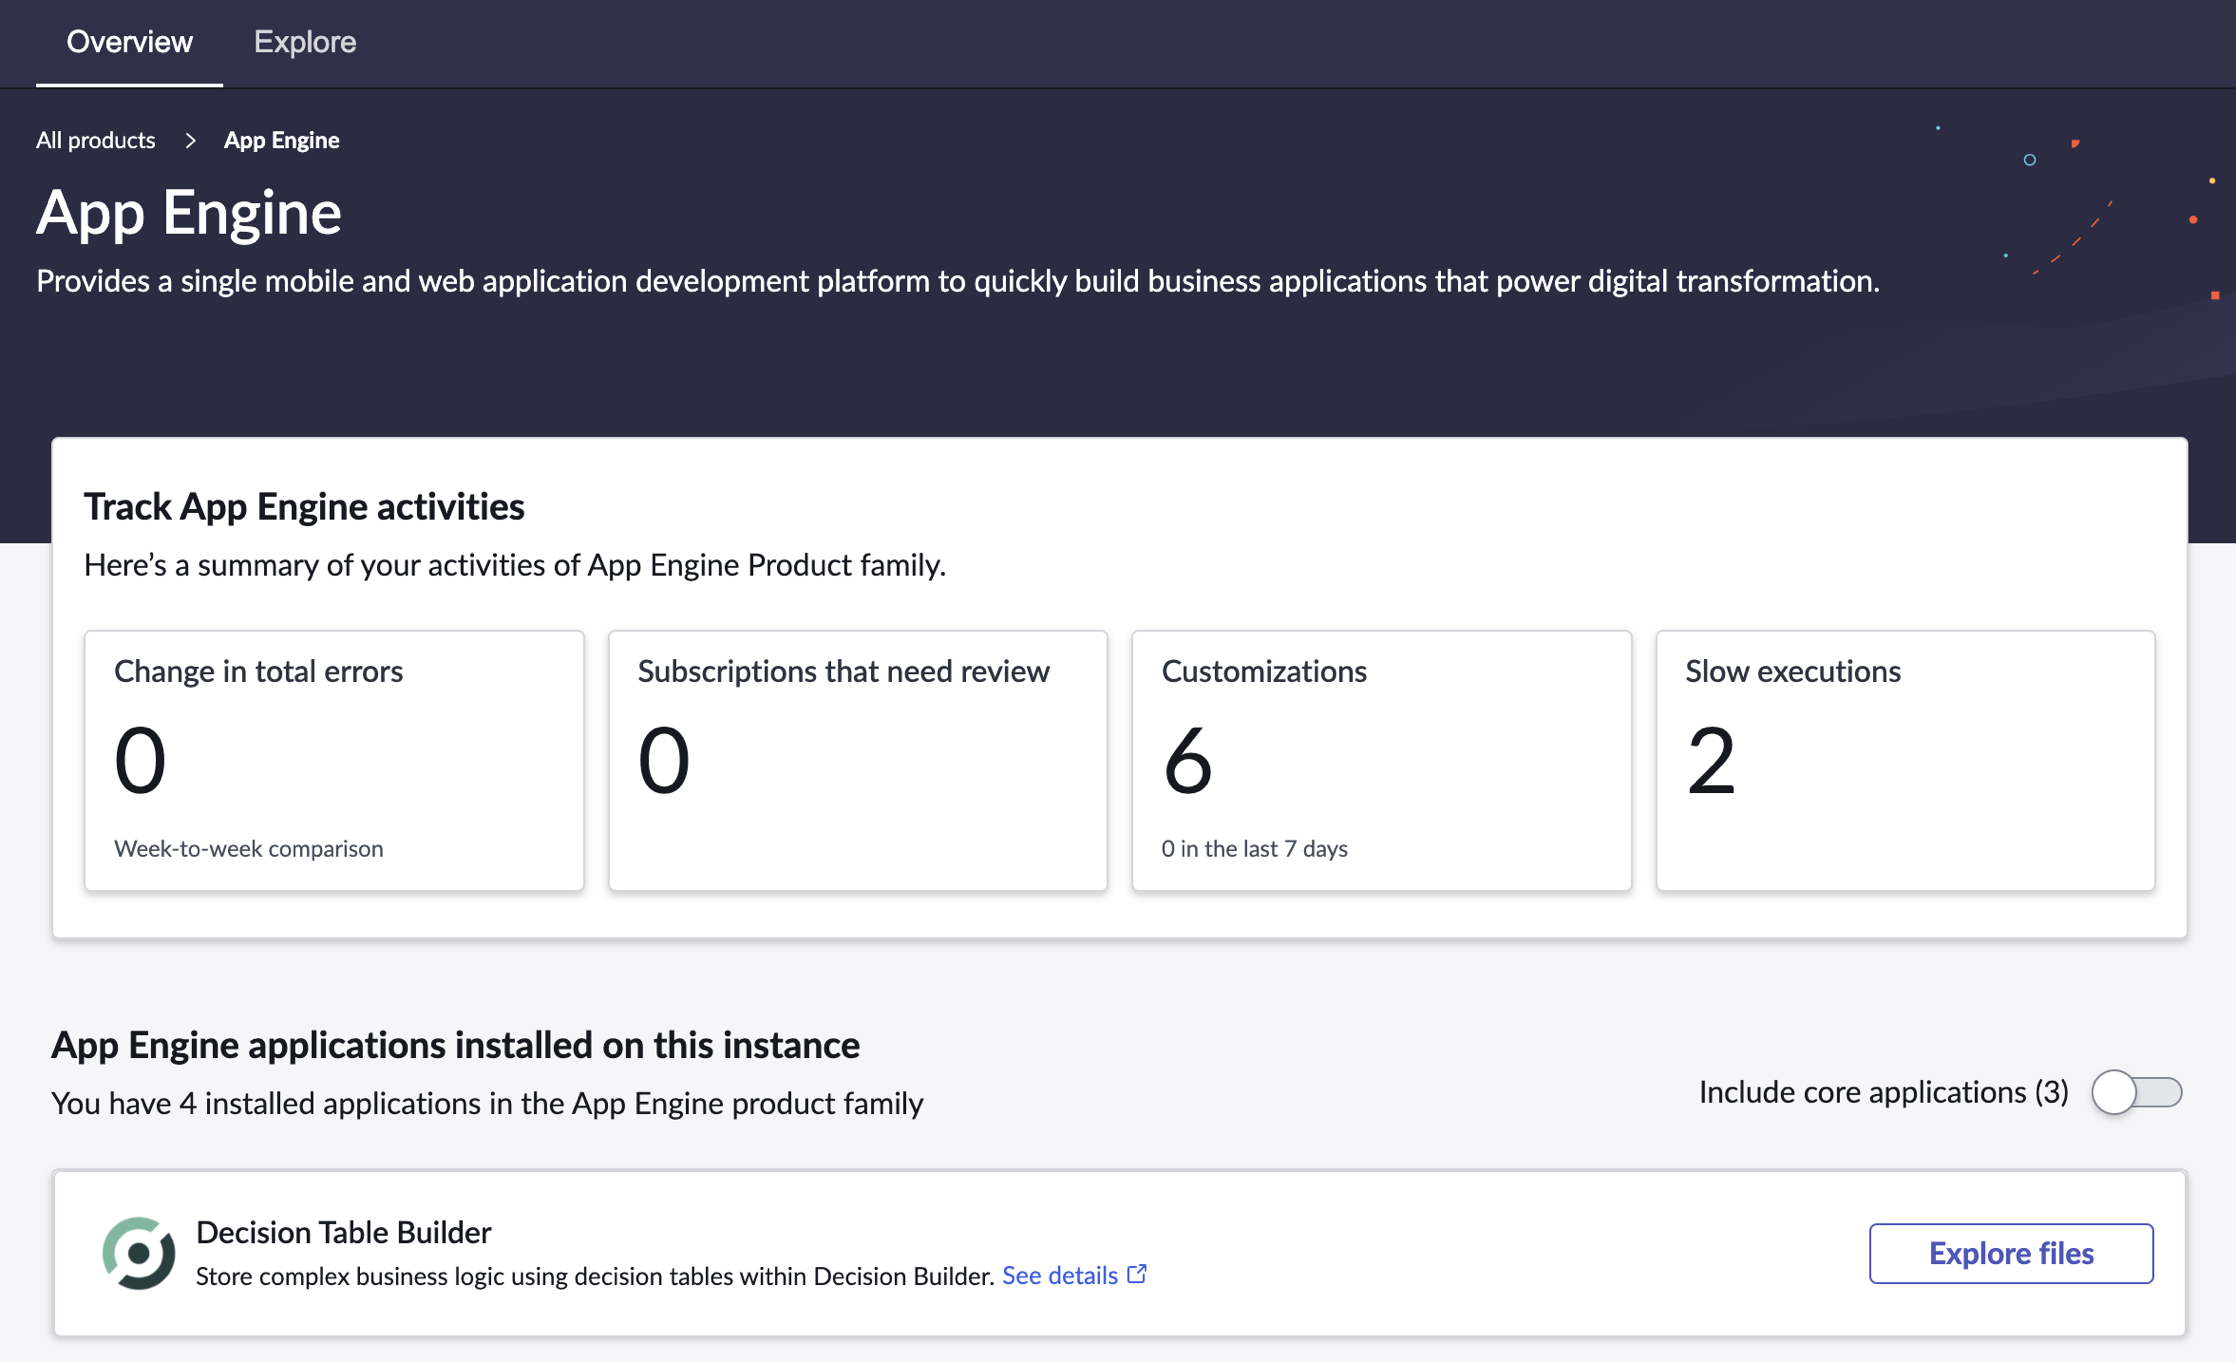The image size is (2236, 1362).
Task: Open See details link for Decision Table Builder
Action: click(1060, 1275)
